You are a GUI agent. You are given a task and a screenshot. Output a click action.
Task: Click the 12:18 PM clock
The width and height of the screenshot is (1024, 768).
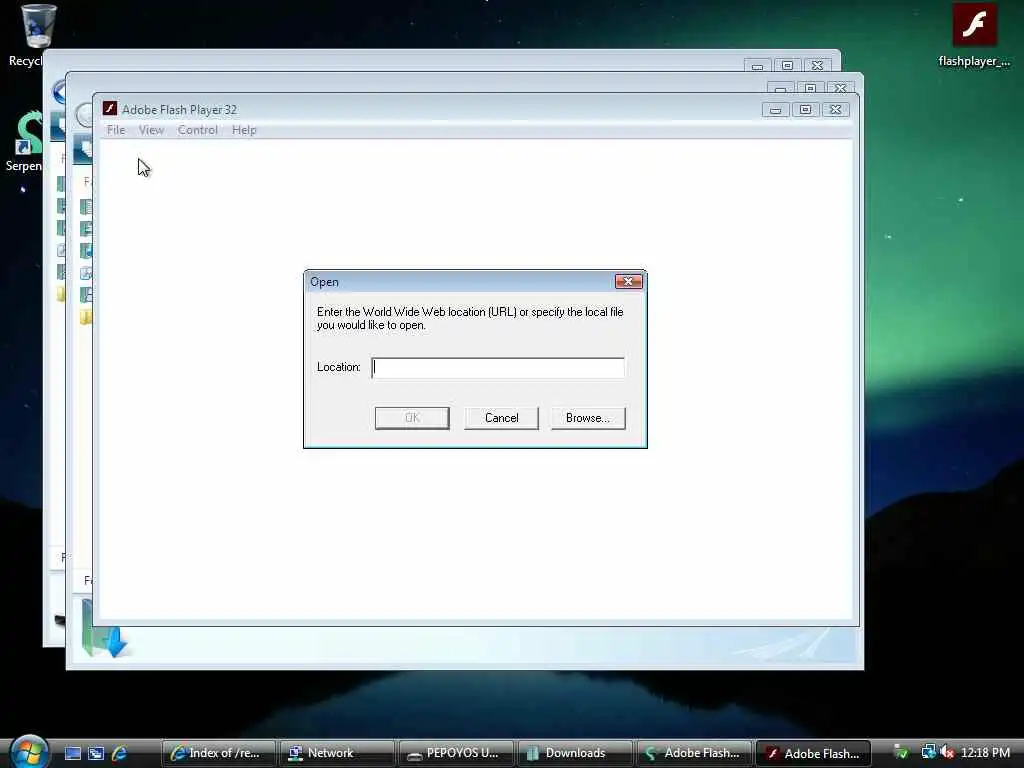(985, 753)
